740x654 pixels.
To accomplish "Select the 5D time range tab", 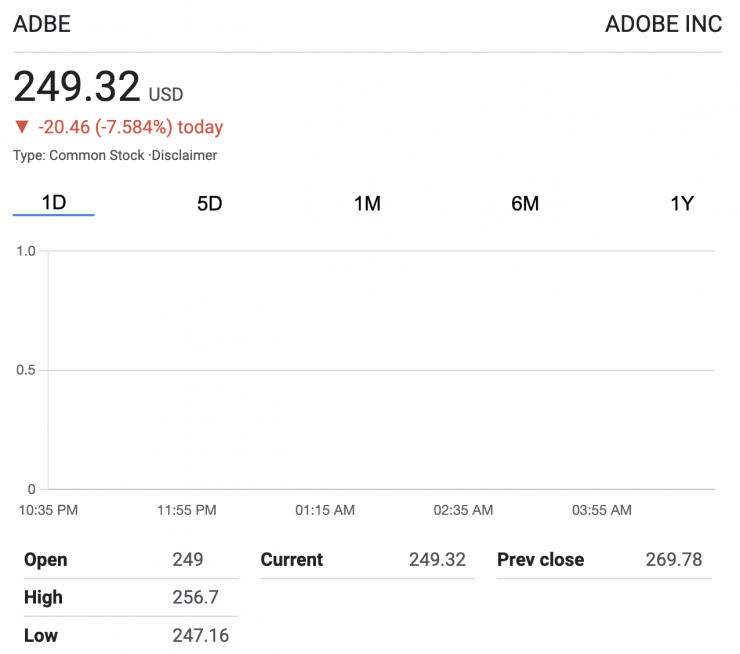I will 209,203.
